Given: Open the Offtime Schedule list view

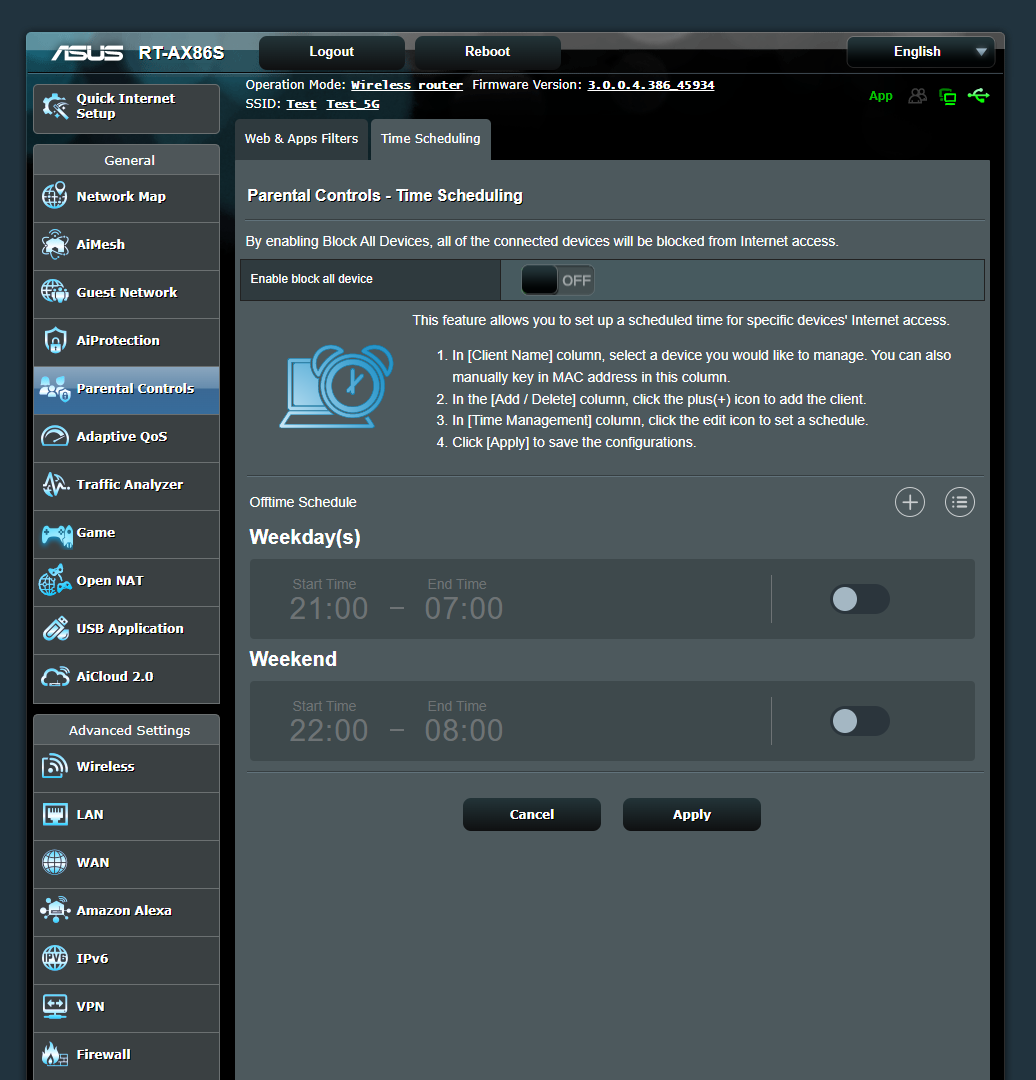Looking at the screenshot, I should pos(959,501).
